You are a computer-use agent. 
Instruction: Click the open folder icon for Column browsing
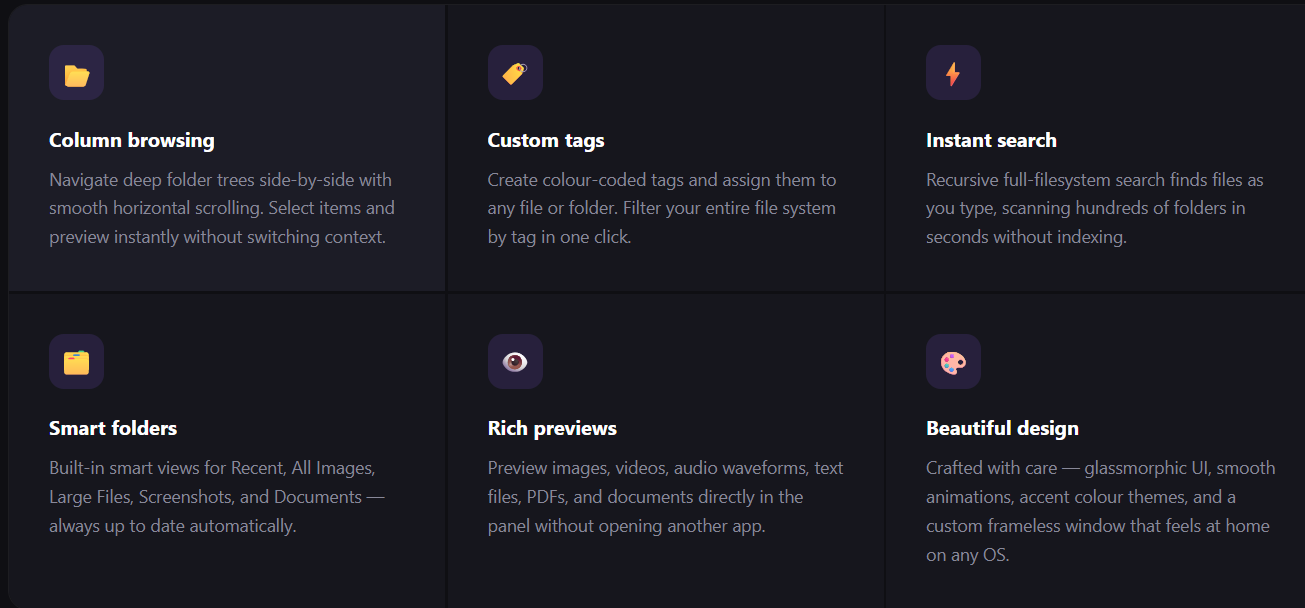[76, 73]
